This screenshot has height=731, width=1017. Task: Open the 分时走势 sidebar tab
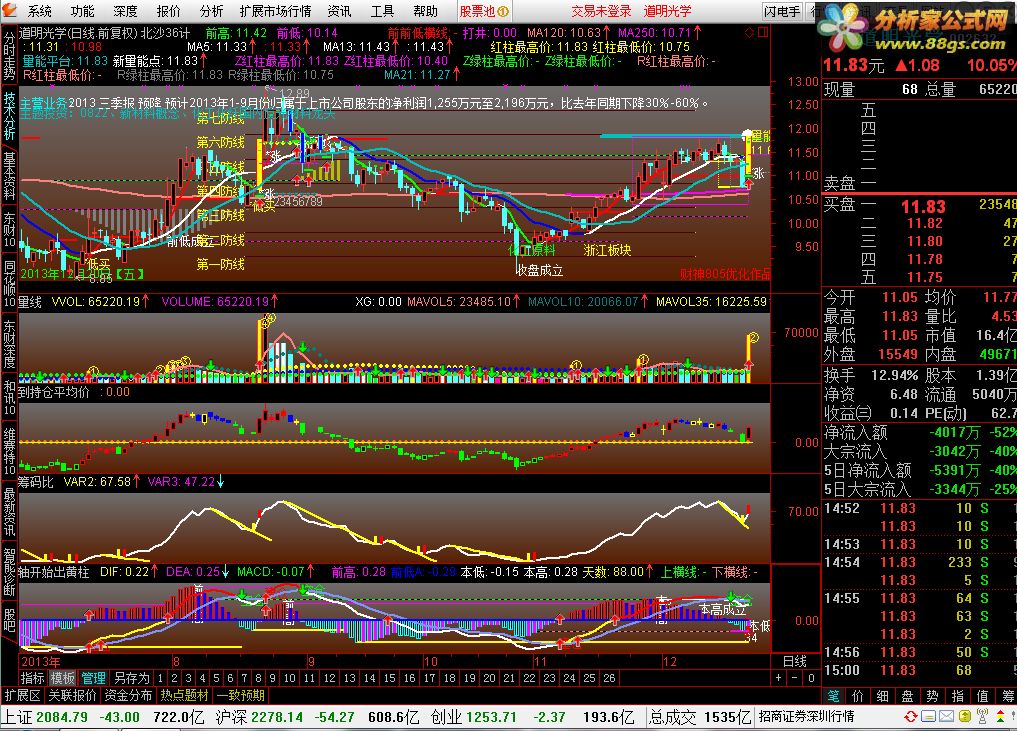(x=9, y=56)
